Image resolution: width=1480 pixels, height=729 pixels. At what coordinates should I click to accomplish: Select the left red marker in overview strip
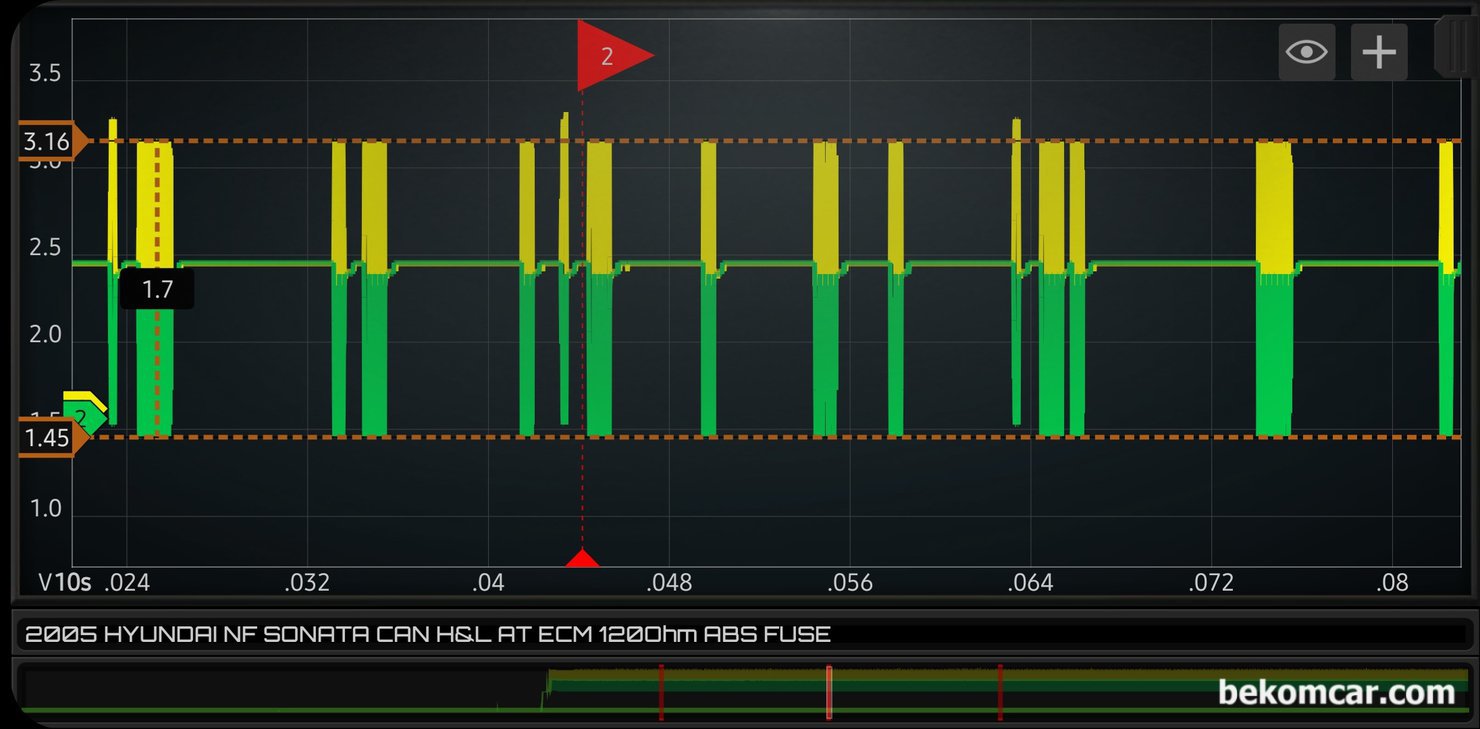661,692
